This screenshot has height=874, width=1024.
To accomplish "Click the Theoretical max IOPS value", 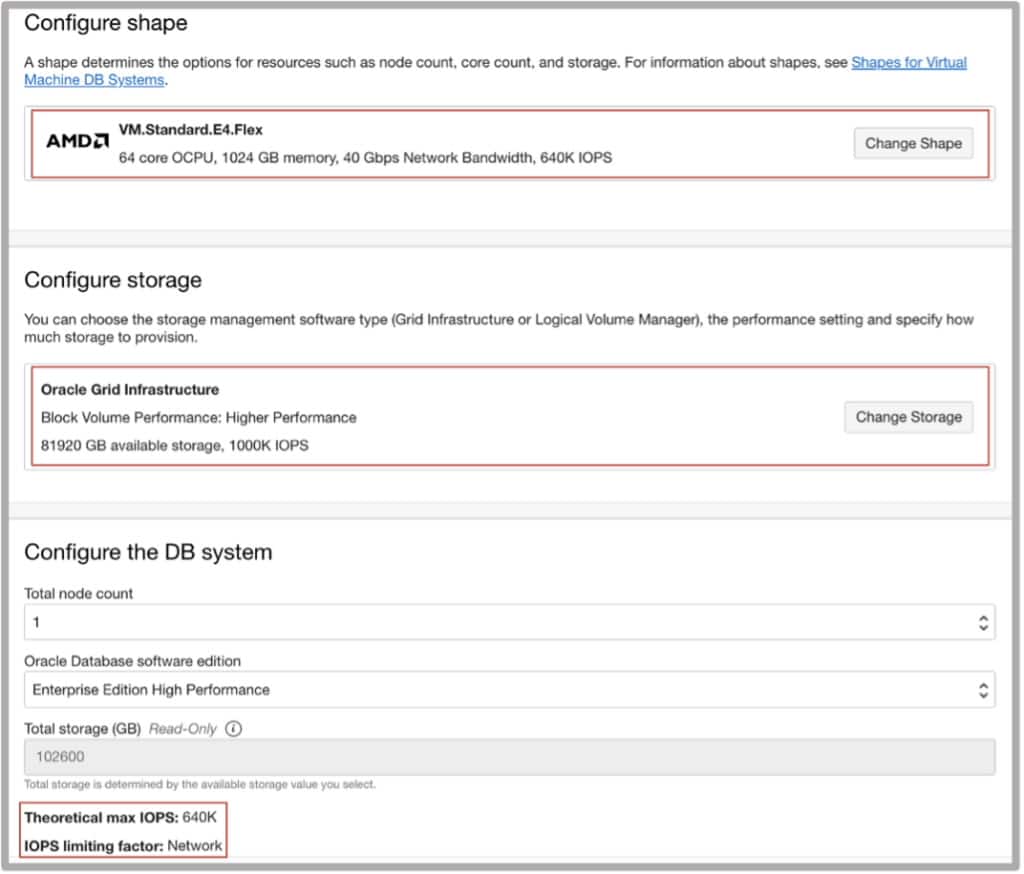I will click(x=200, y=818).
